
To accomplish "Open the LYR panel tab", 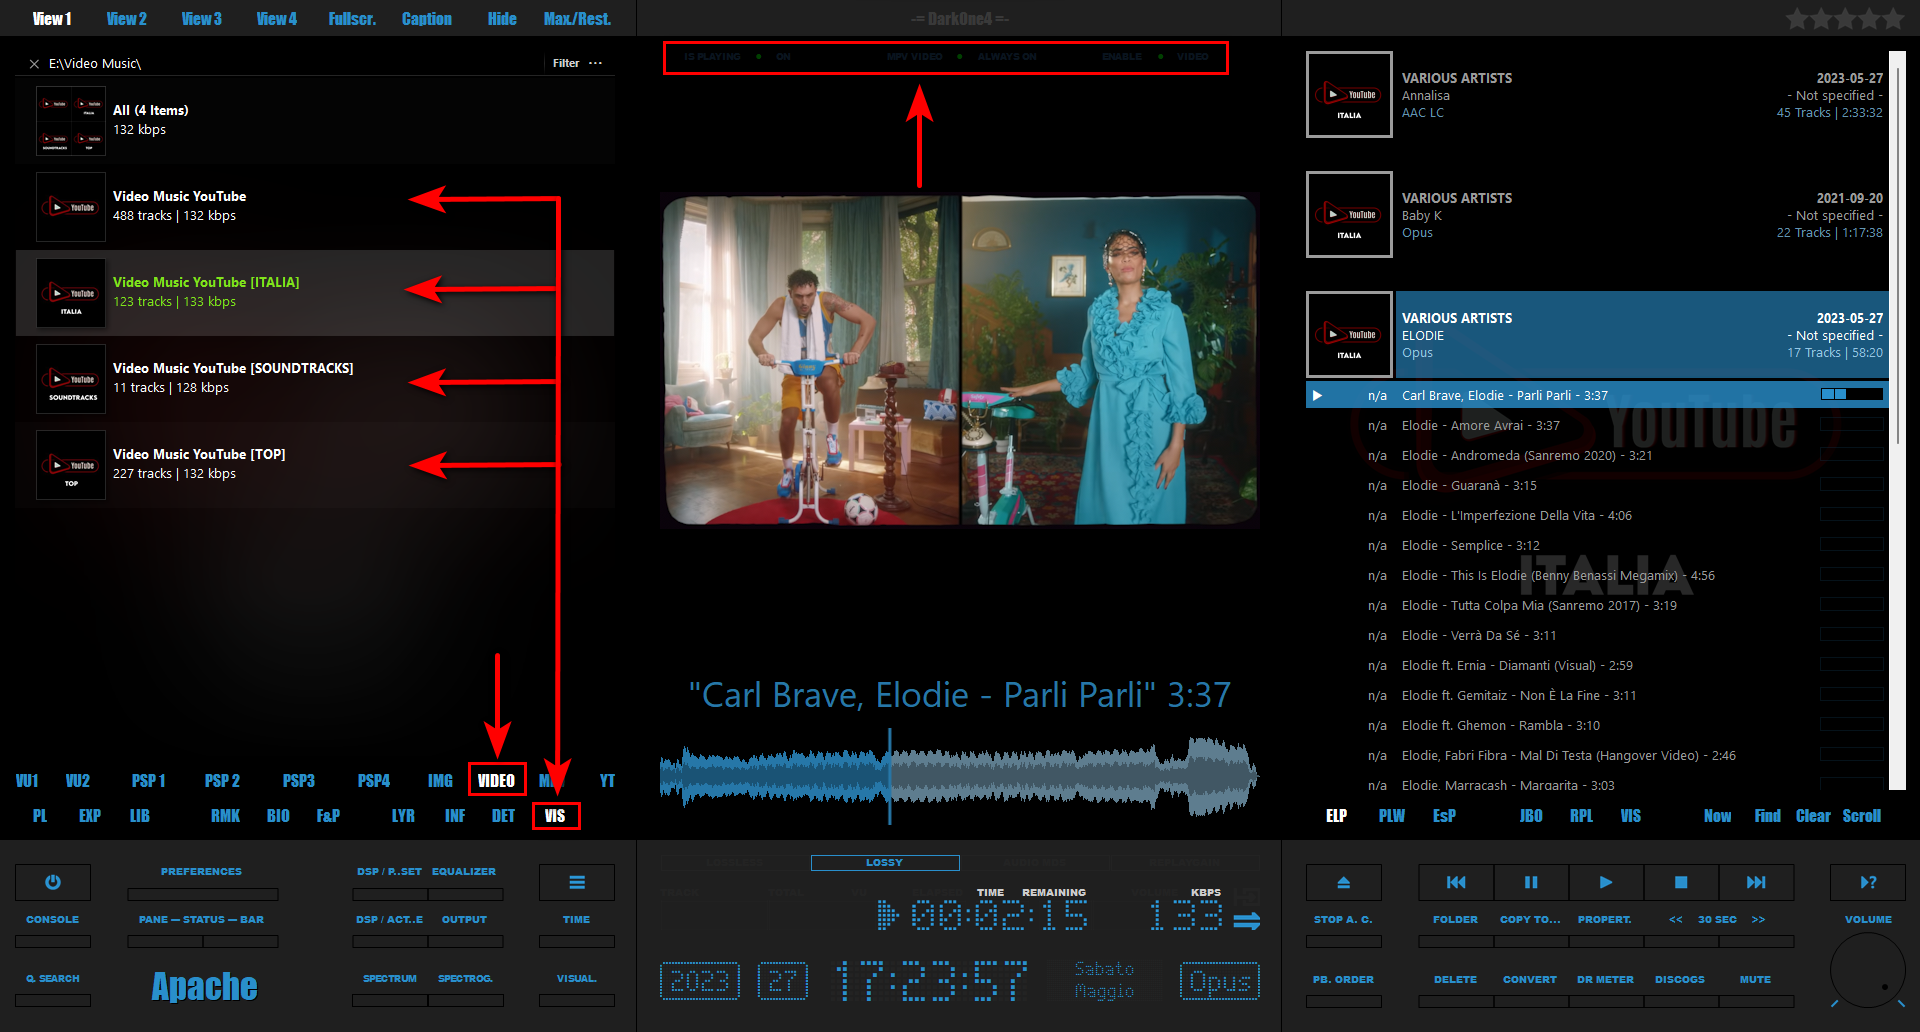I will point(403,816).
